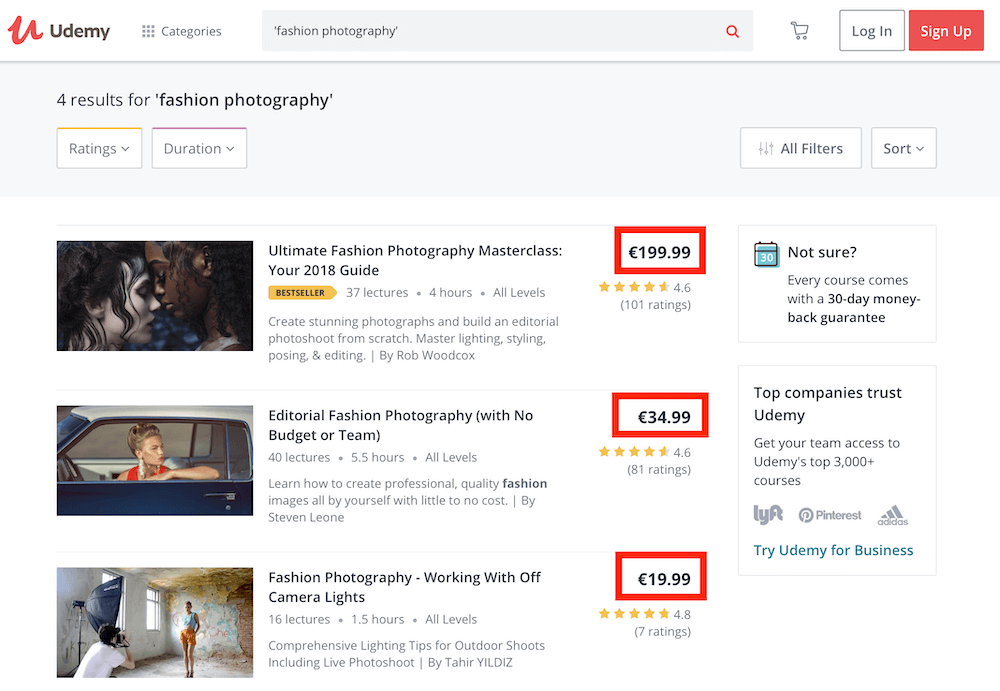The width and height of the screenshot is (1000, 691).
Task: Click the 30-day calendar guarantee icon
Action: (766, 254)
